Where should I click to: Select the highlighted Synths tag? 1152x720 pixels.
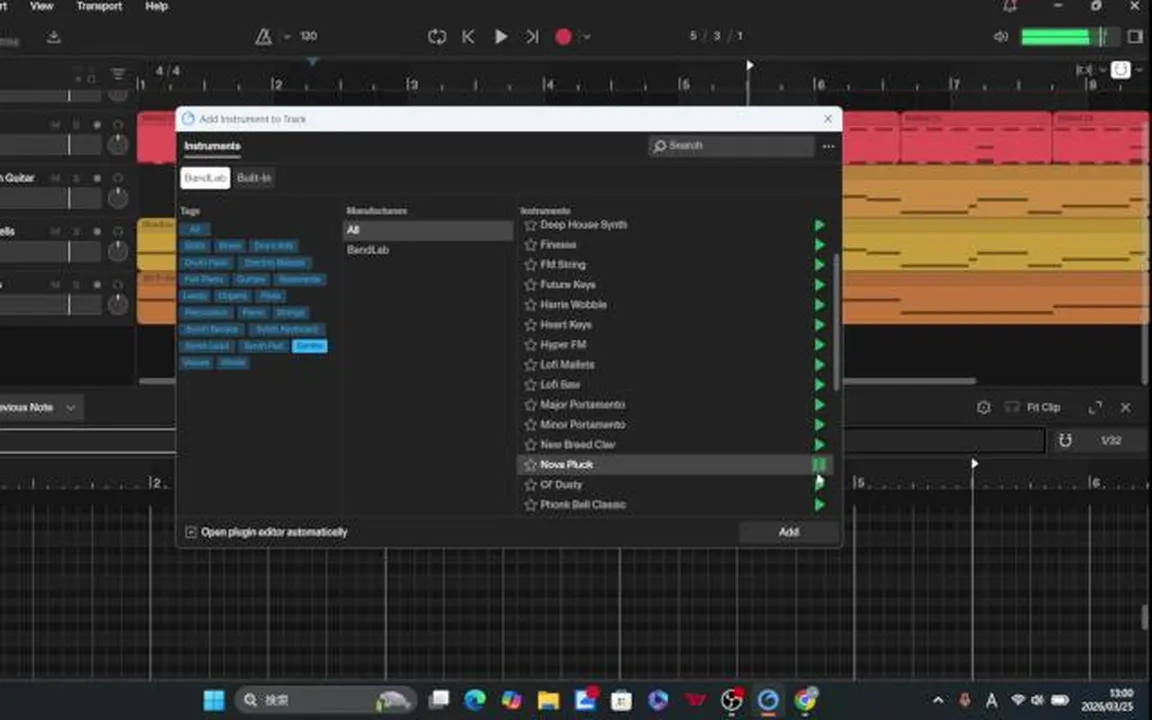pyautogui.click(x=309, y=346)
